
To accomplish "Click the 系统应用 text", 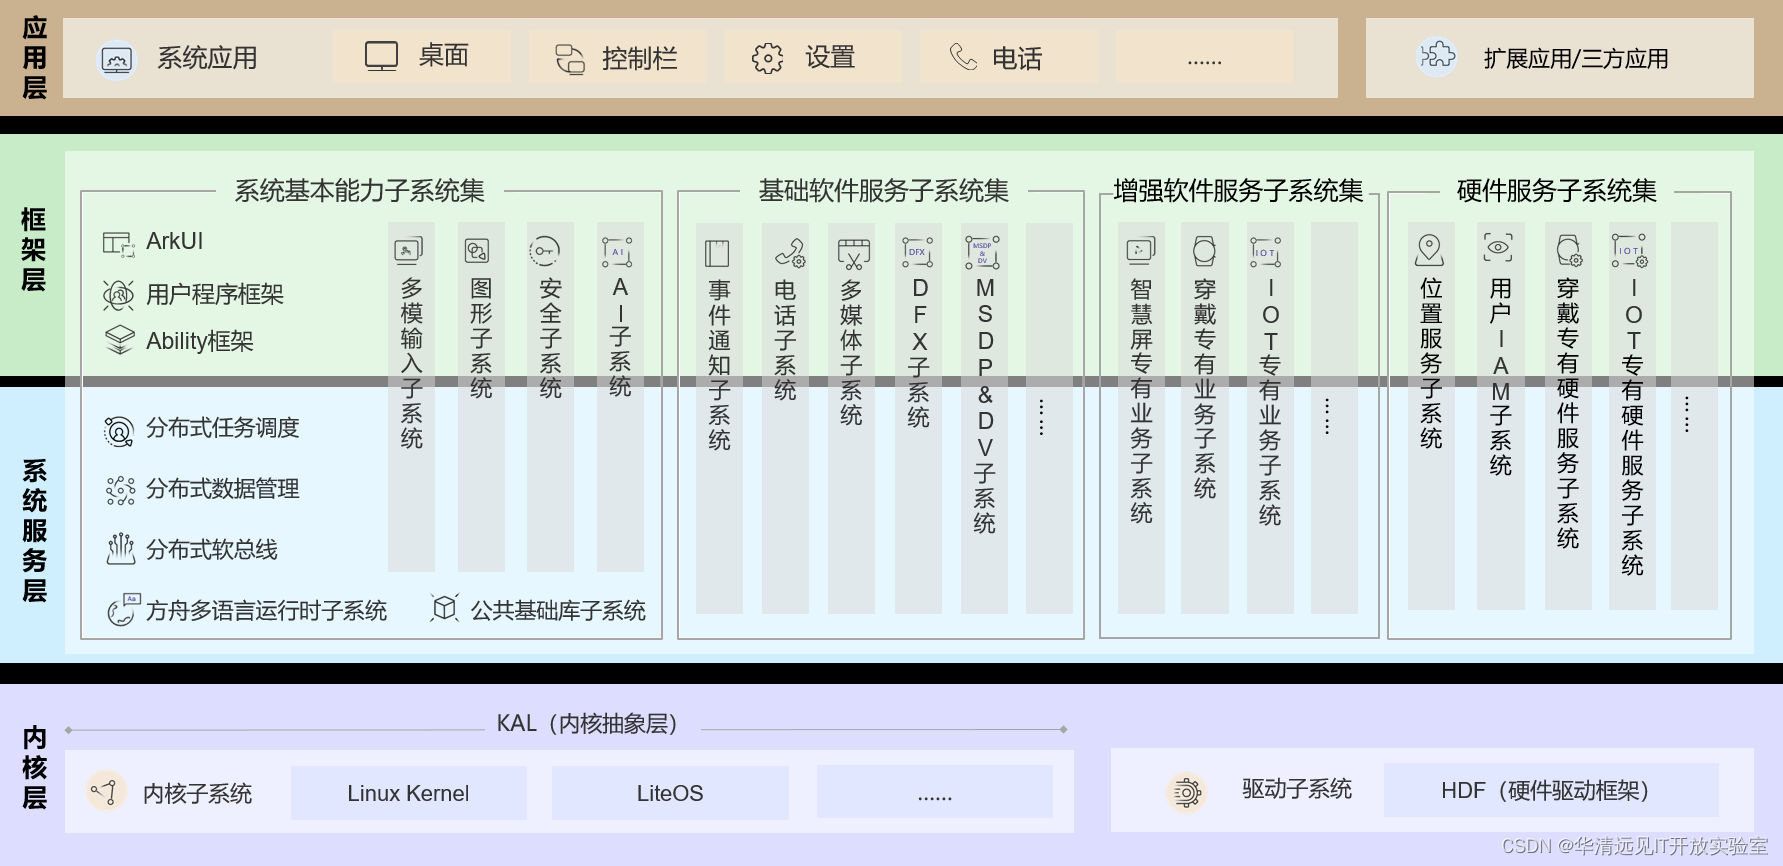I will point(207,58).
